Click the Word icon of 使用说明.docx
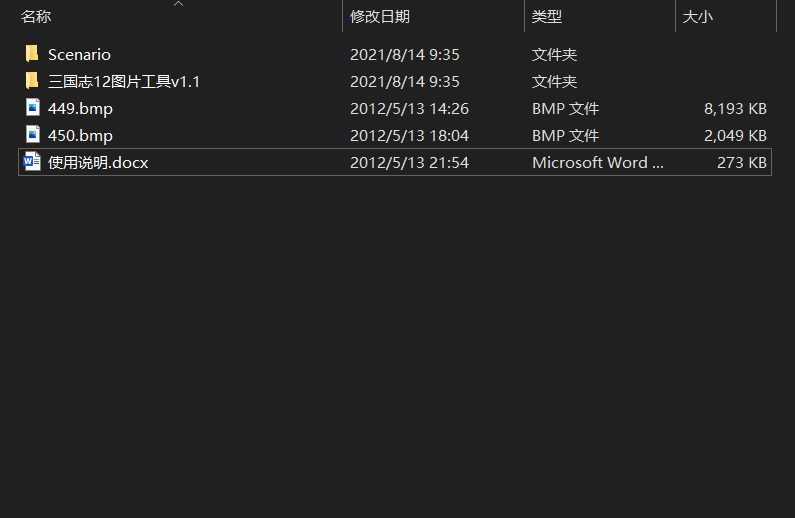The image size is (795, 518). pyautogui.click(x=32, y=162)
